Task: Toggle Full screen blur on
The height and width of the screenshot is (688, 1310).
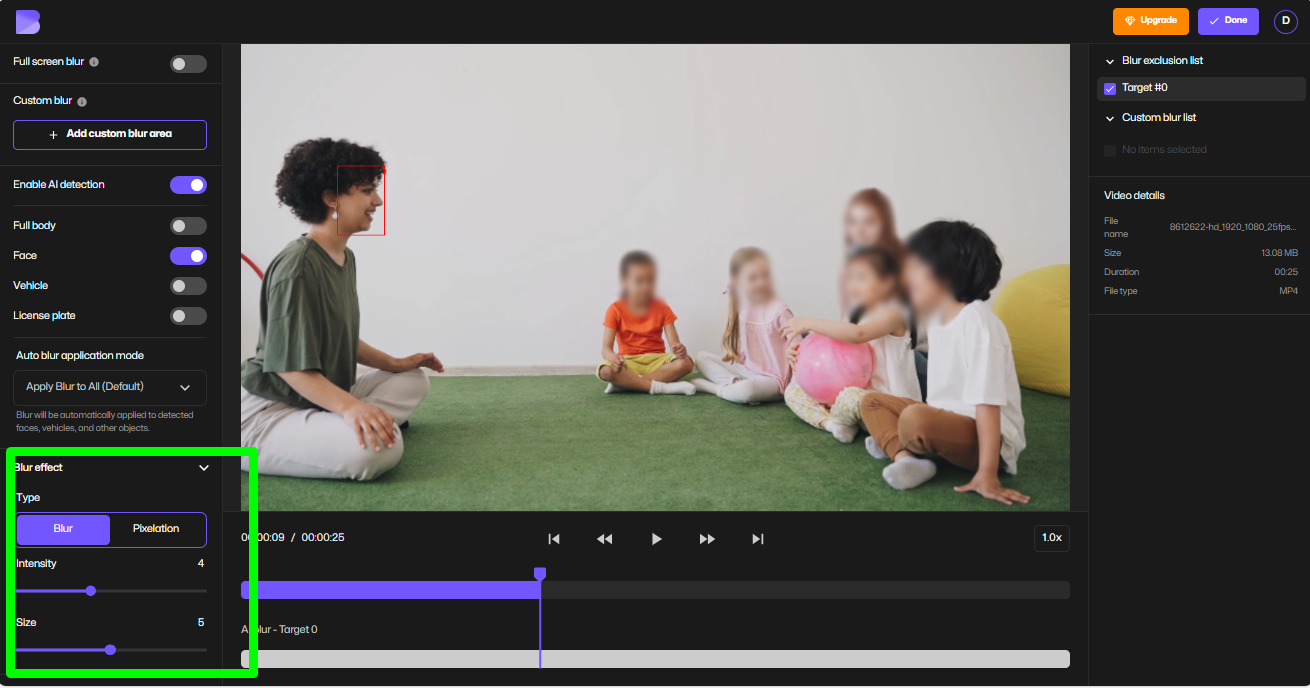Action: 188,64
